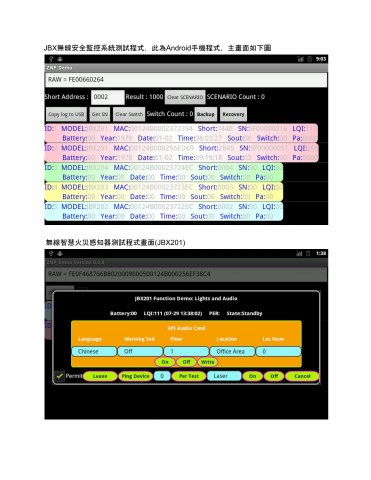Viewport: 371px width, 480px height.
Task: Select device row with MAC 00124B0002372394
Action: 181,133
